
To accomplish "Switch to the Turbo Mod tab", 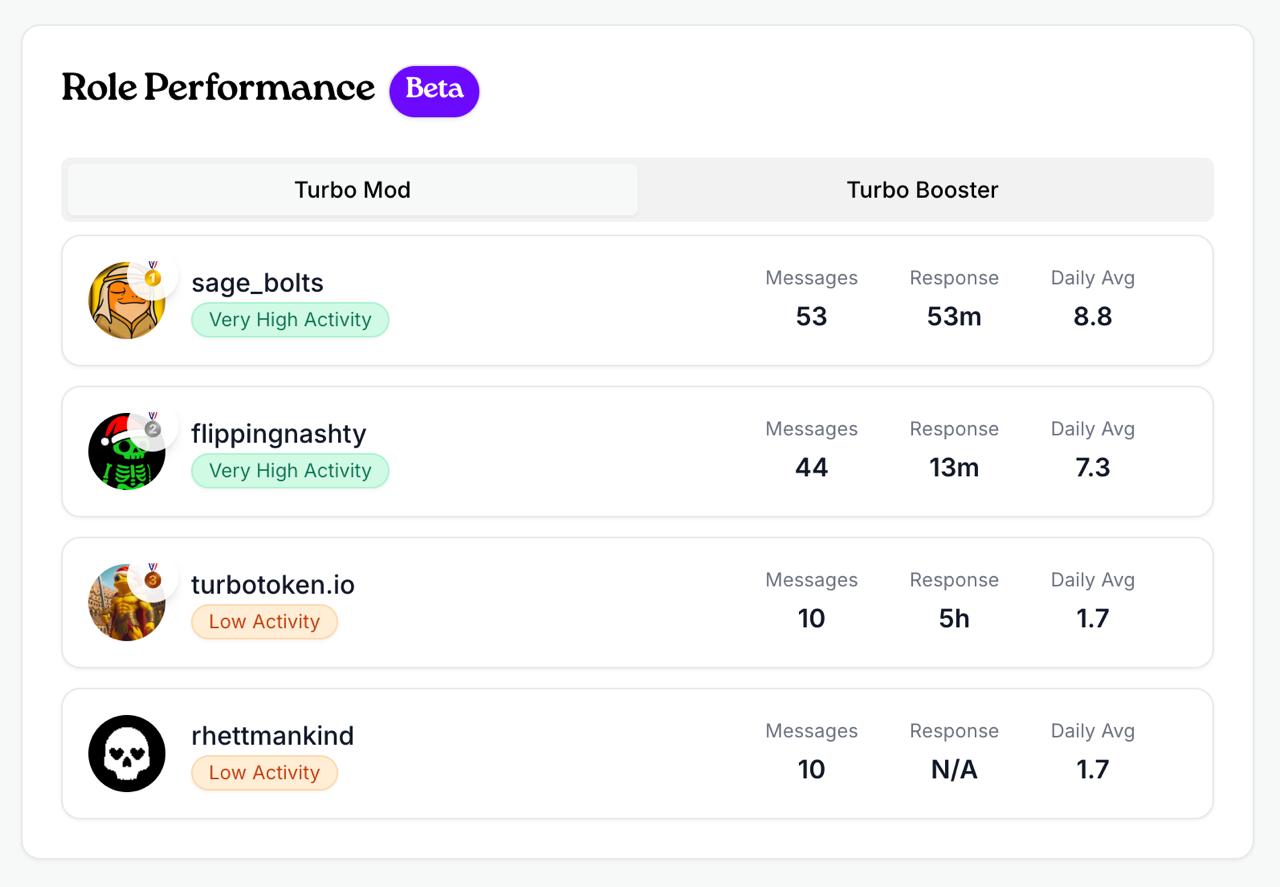I will coord(352,190).
